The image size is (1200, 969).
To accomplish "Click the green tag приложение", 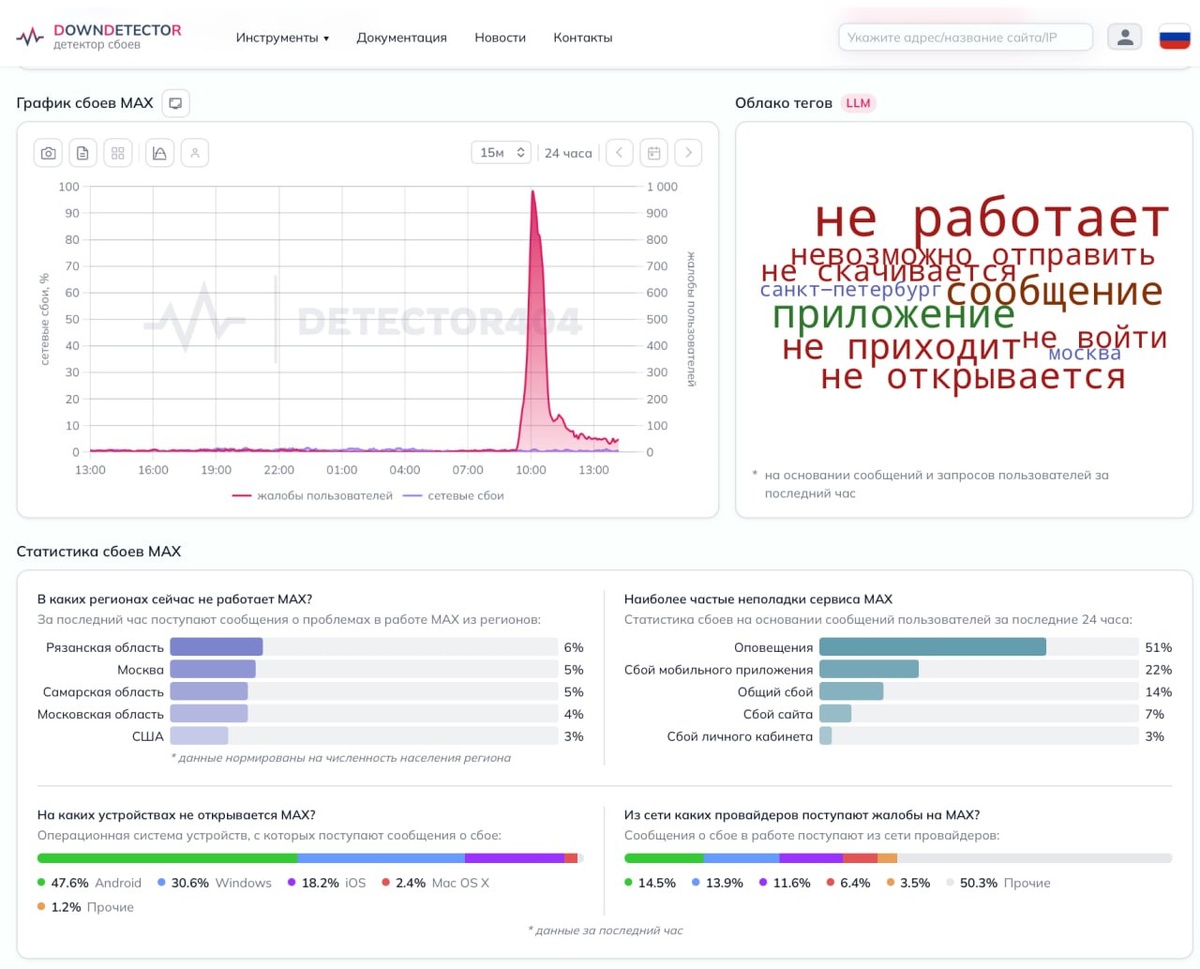I will pos(893,315).
